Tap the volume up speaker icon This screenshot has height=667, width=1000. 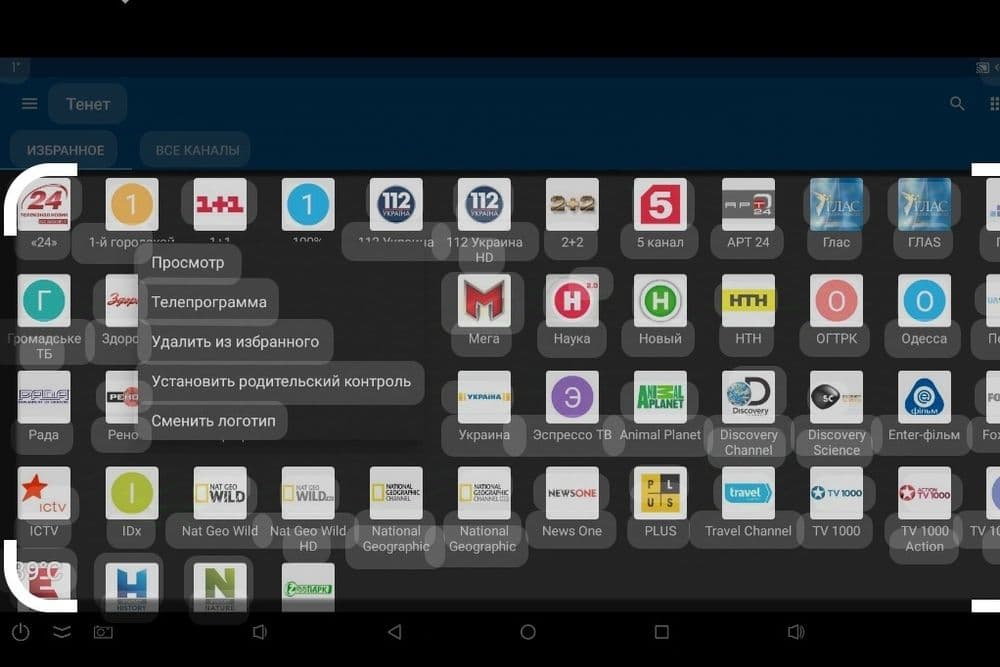click(x=796, y=632)
